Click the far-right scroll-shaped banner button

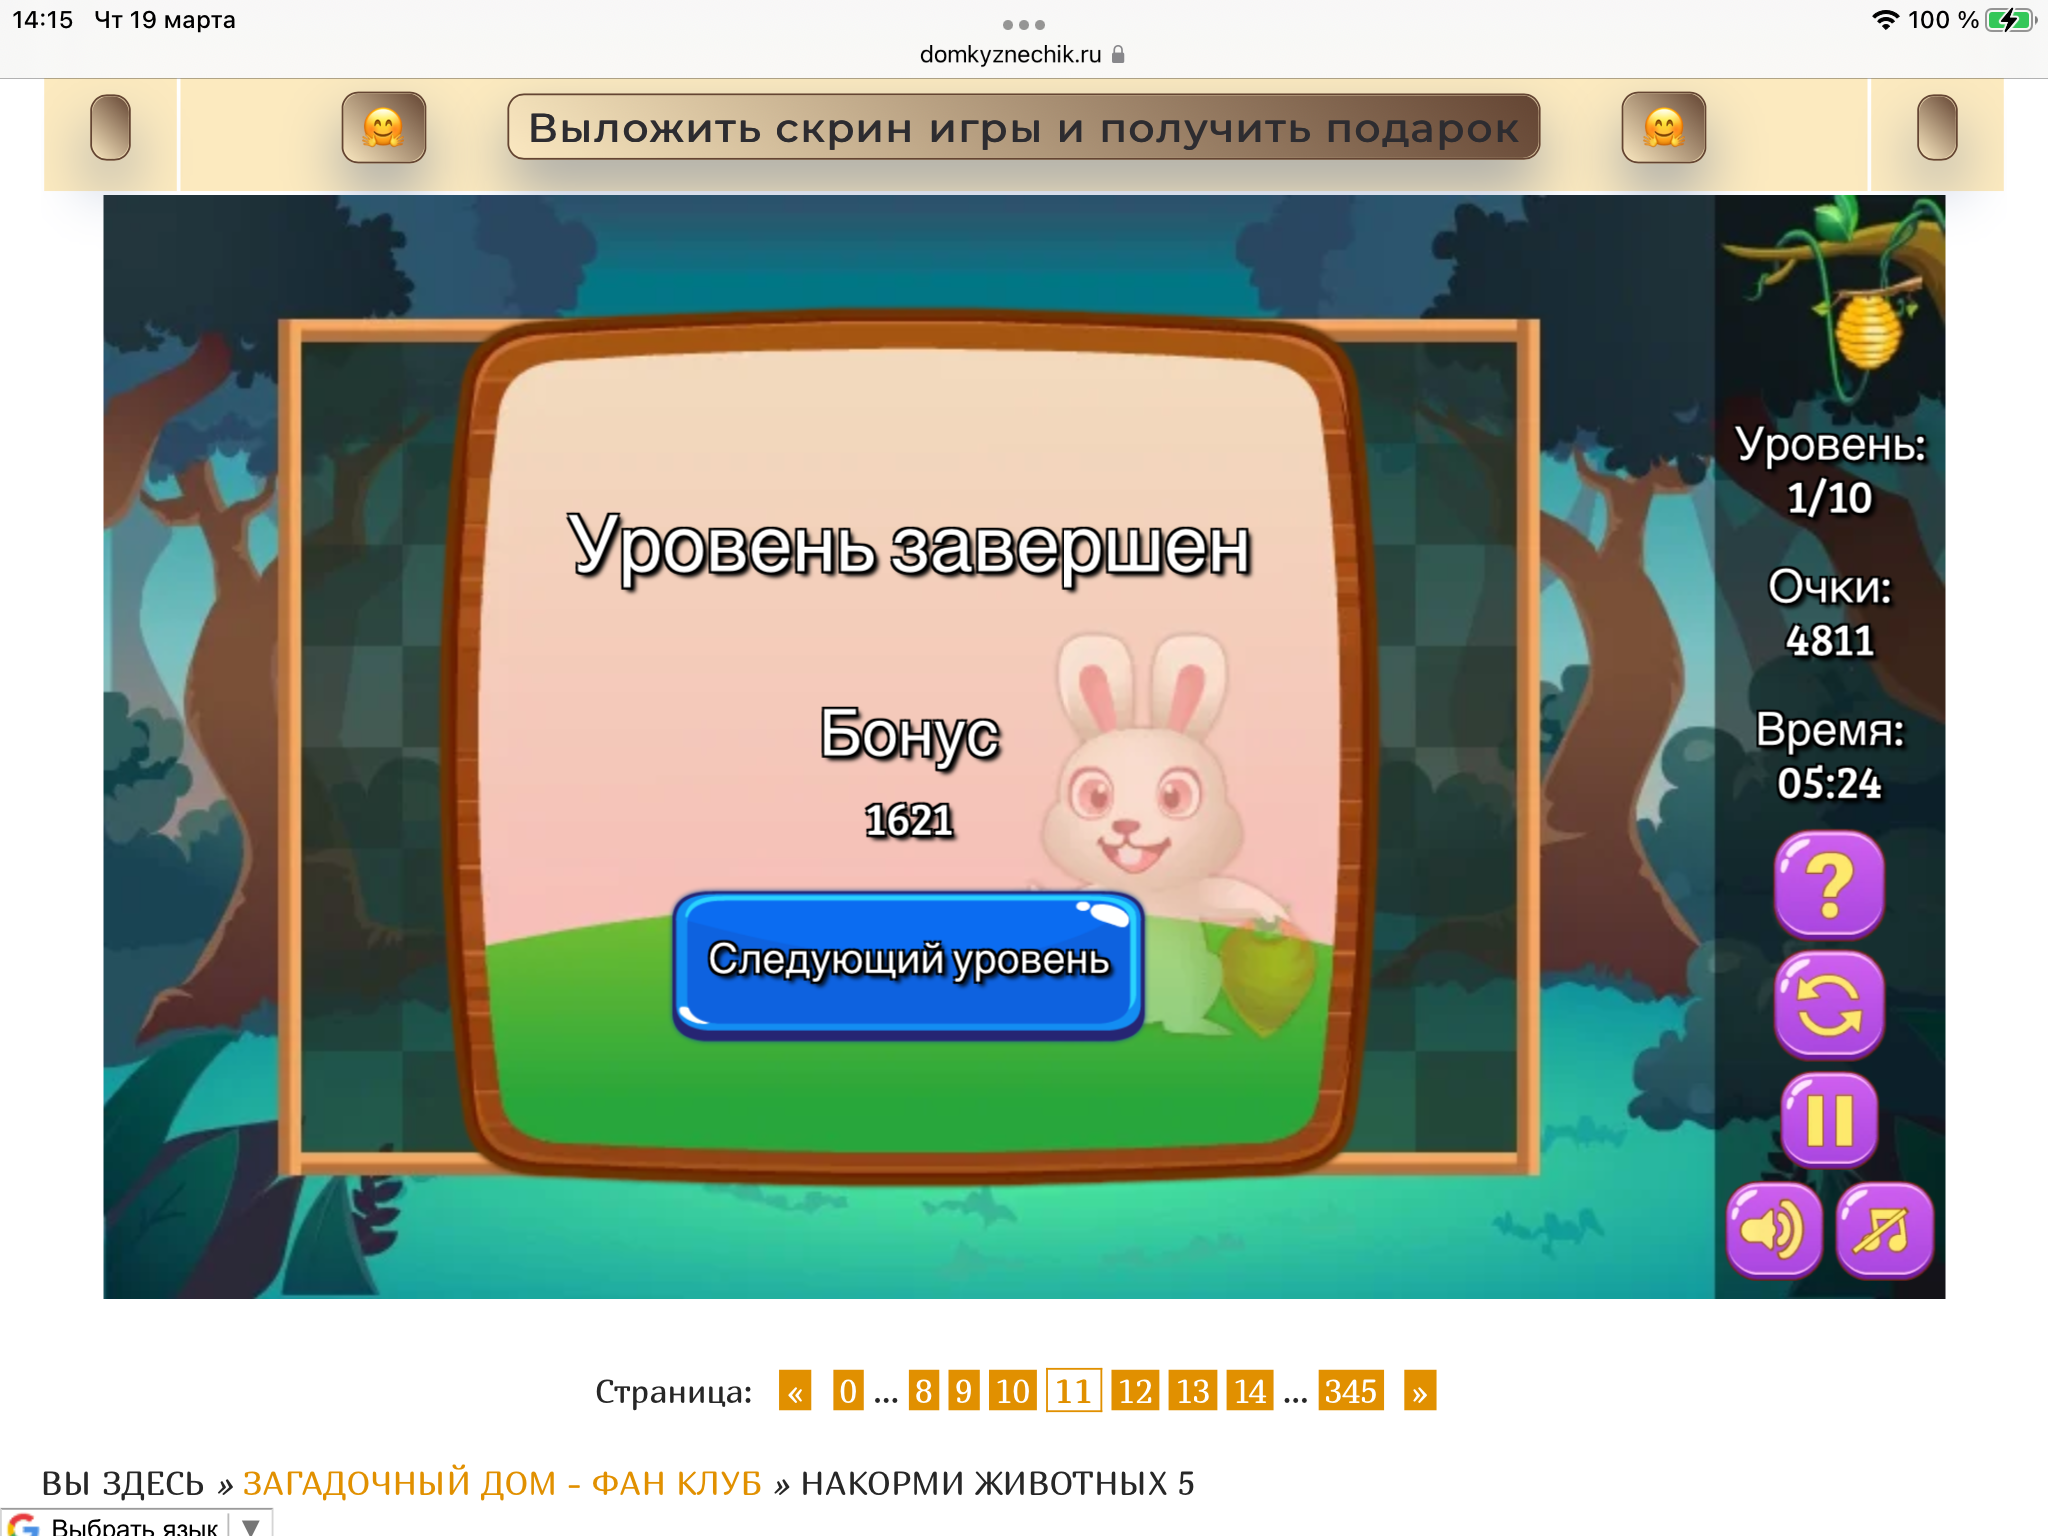point(1937,128)
